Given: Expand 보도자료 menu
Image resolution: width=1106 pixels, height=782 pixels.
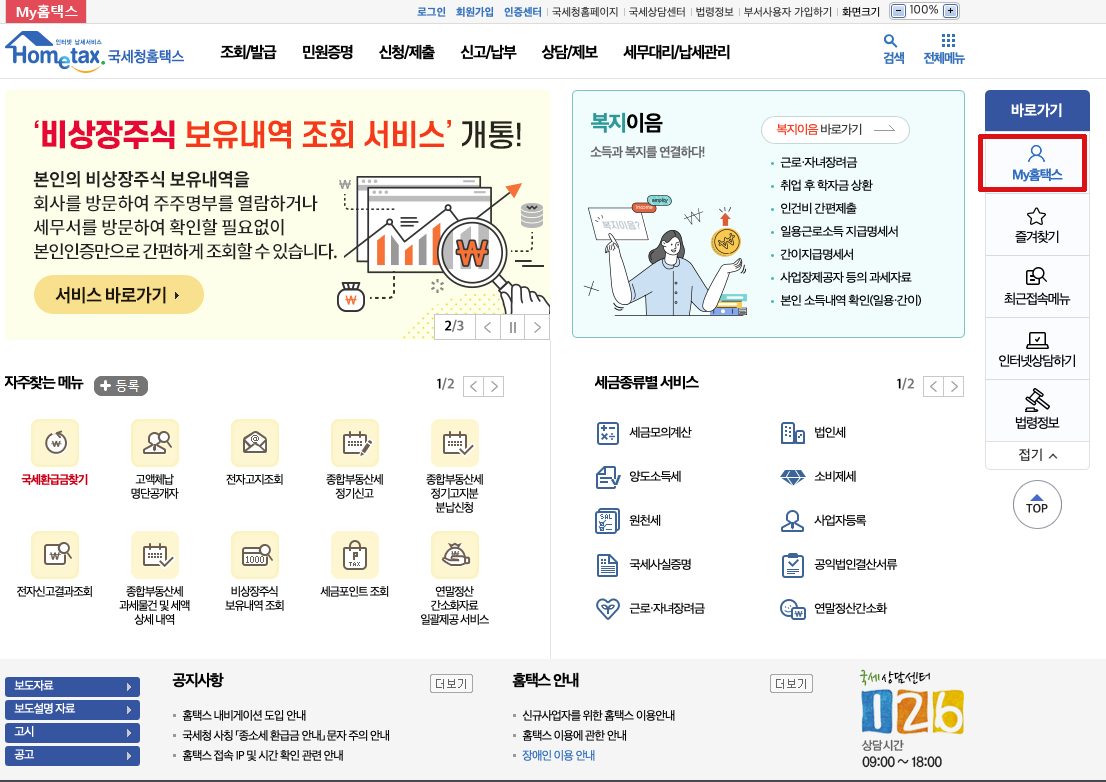Looking at the screenshot, I should click(72, 686).
